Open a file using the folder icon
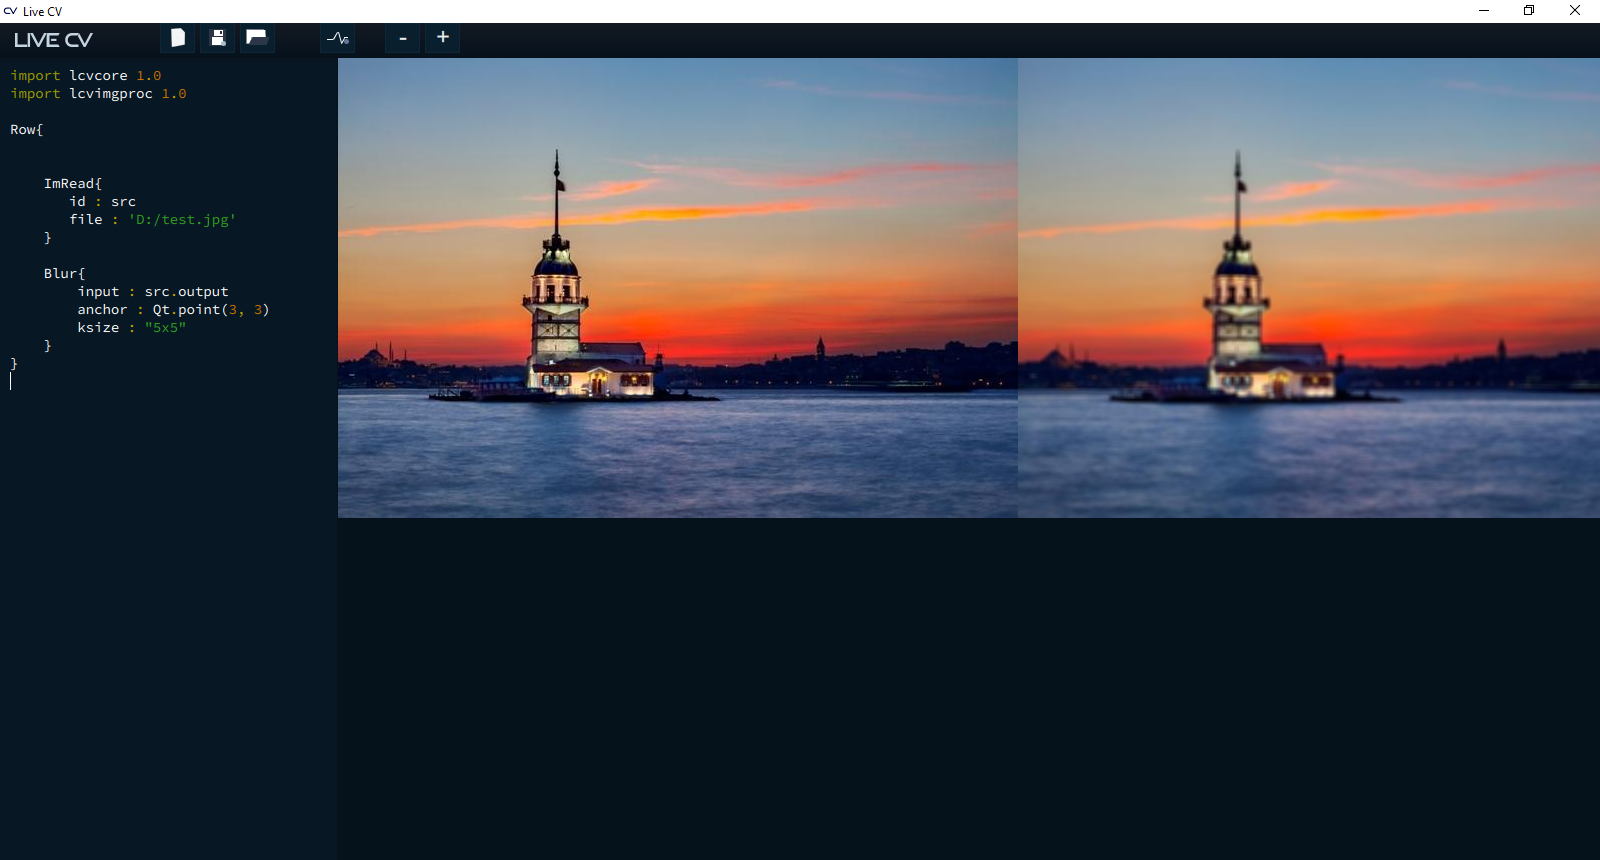Image resolution: width=1600 pixels, height=860 pixels. point(257,38)
